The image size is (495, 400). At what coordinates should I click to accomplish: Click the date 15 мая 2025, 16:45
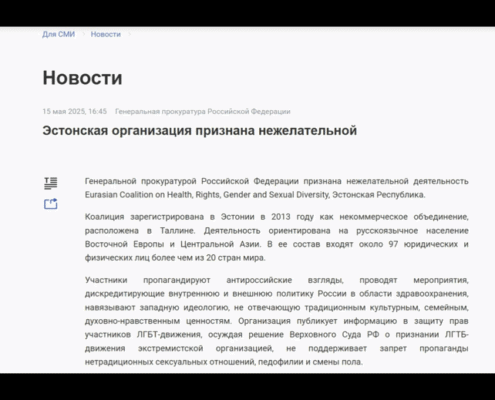click(x=75, y=111)
